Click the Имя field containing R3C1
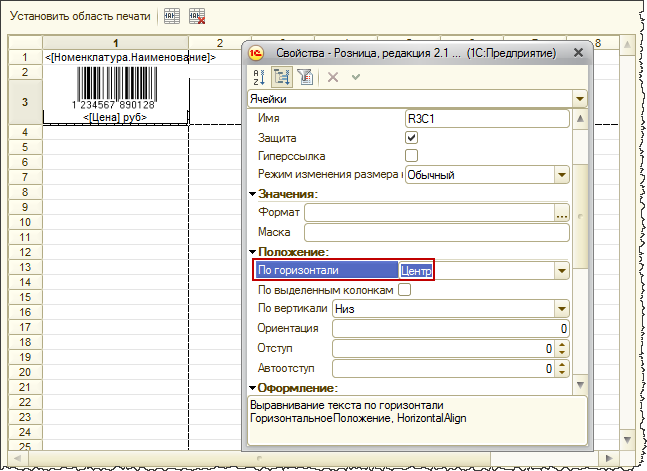Screen dimensions: 647x471 pos(487,119)
